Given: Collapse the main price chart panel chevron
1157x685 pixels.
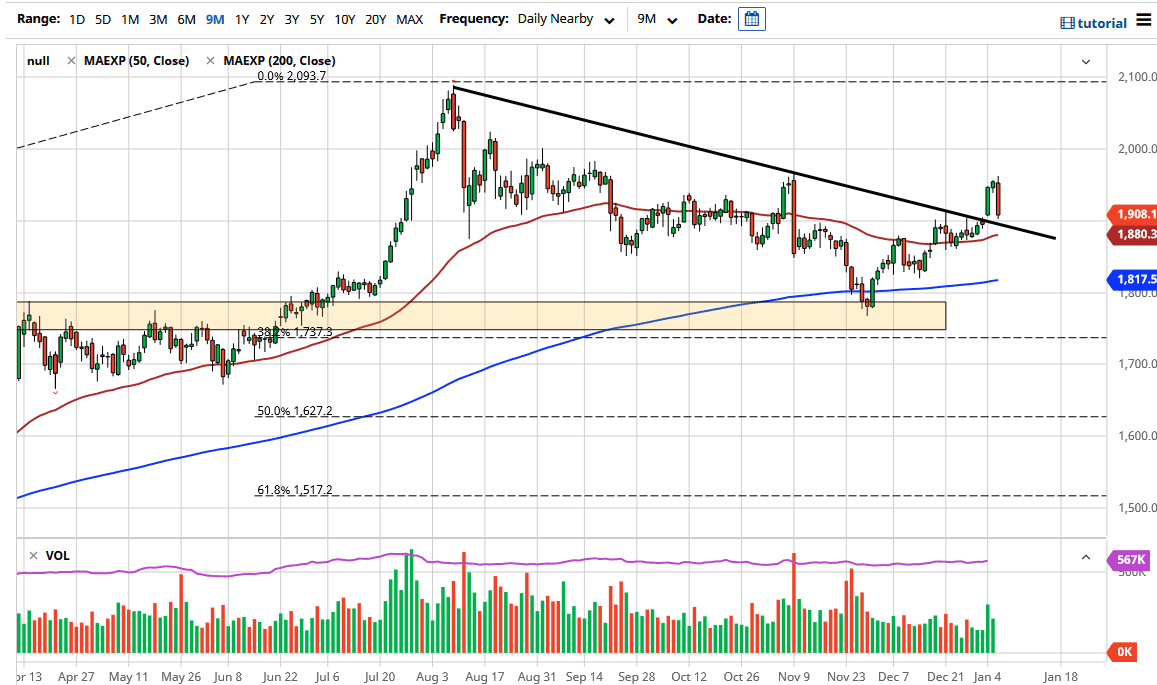Looking at the screenshot, I should 1086,61.
